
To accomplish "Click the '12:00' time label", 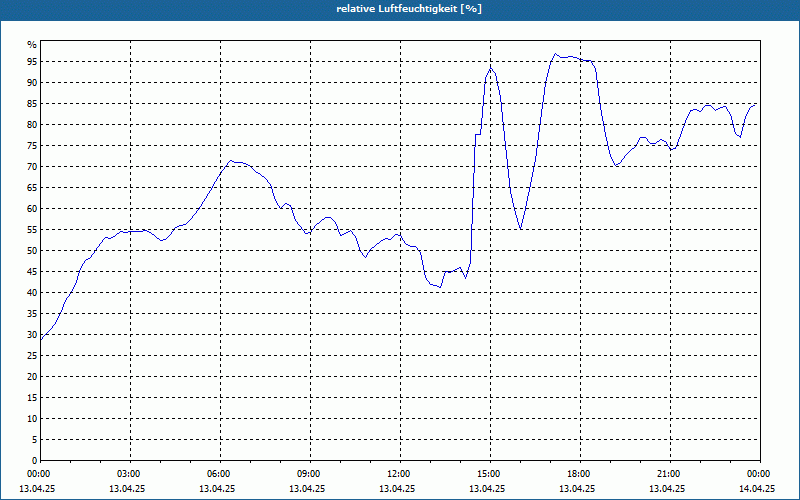I will 399,474.
